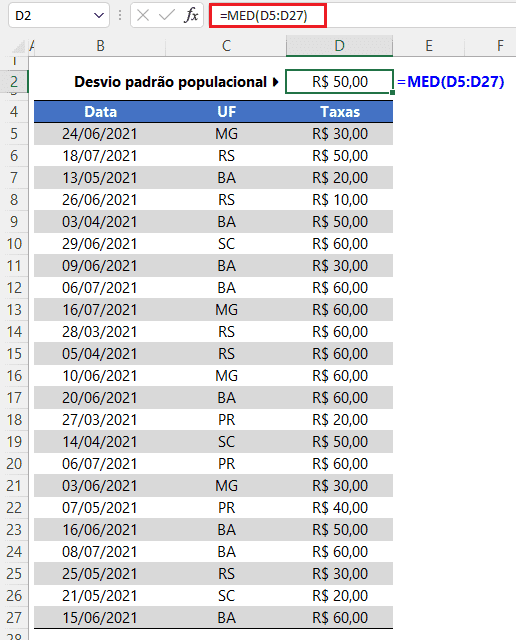Expand the Name Box dropdown arrow
The width and height of the screenshot is (516, 640).
click(x=98, y=16)
